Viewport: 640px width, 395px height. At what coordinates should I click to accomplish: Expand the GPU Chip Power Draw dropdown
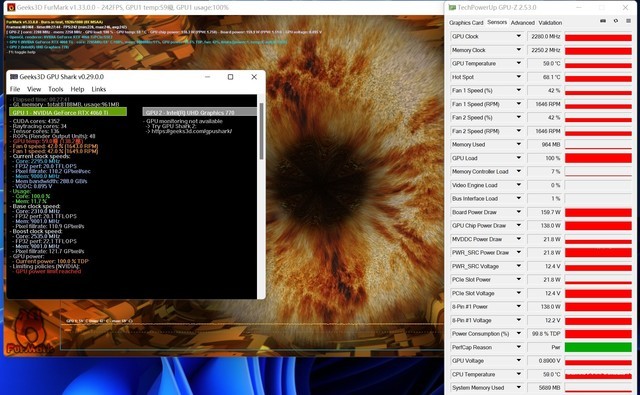coord(518,225)
